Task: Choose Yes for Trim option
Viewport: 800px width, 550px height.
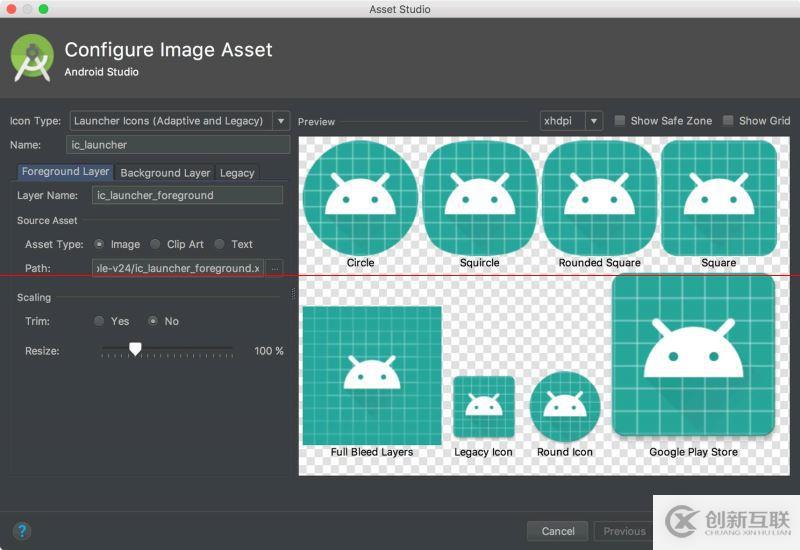Action: point(99,321)
